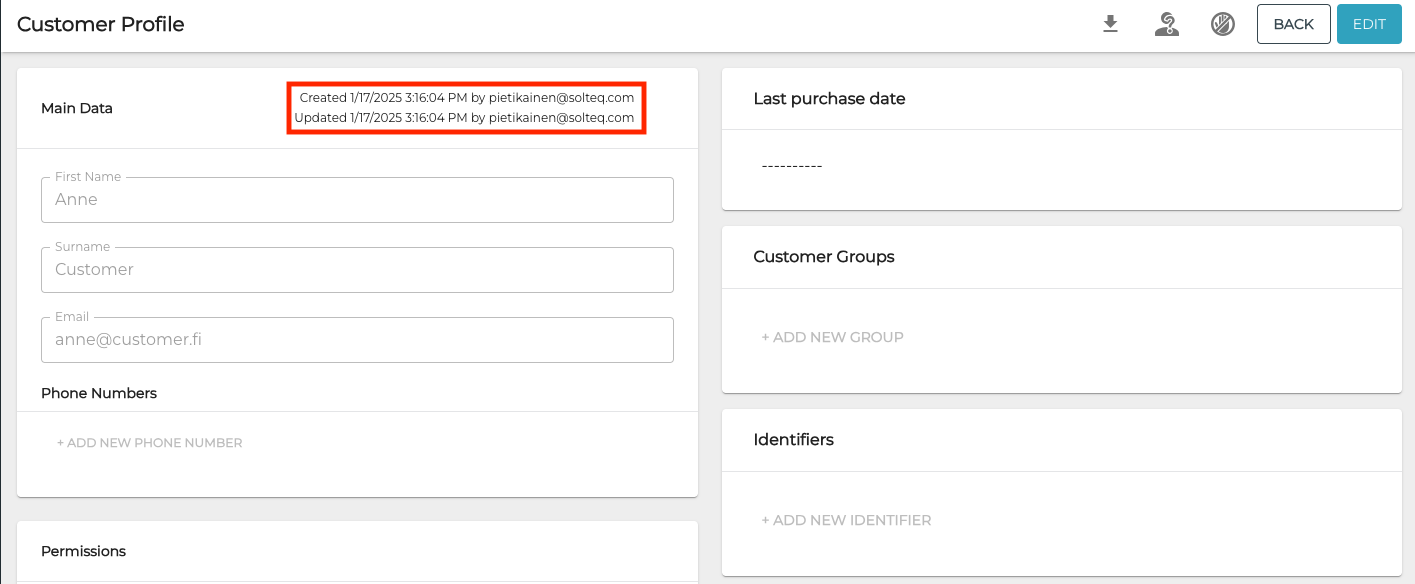Click the First Name field showing Anne
This screenshot has height=584, width=1415.
tap(357, 199)
